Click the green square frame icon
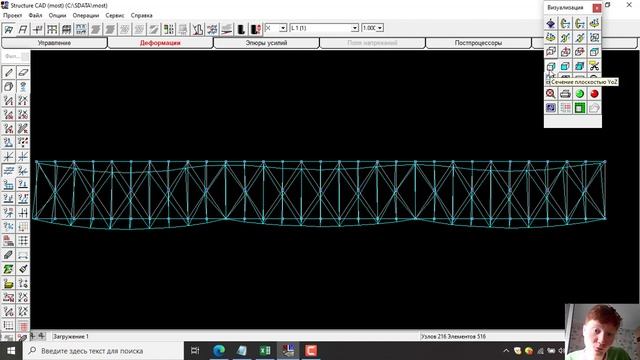Image resolution: width=640 pixels, height=360 pixels. pyautogui.click(x=580, y=108)
